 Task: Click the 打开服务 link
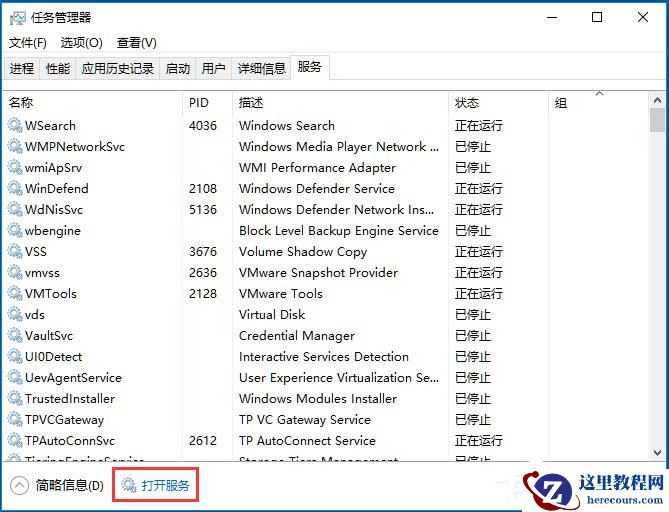[x=166, y=486]
